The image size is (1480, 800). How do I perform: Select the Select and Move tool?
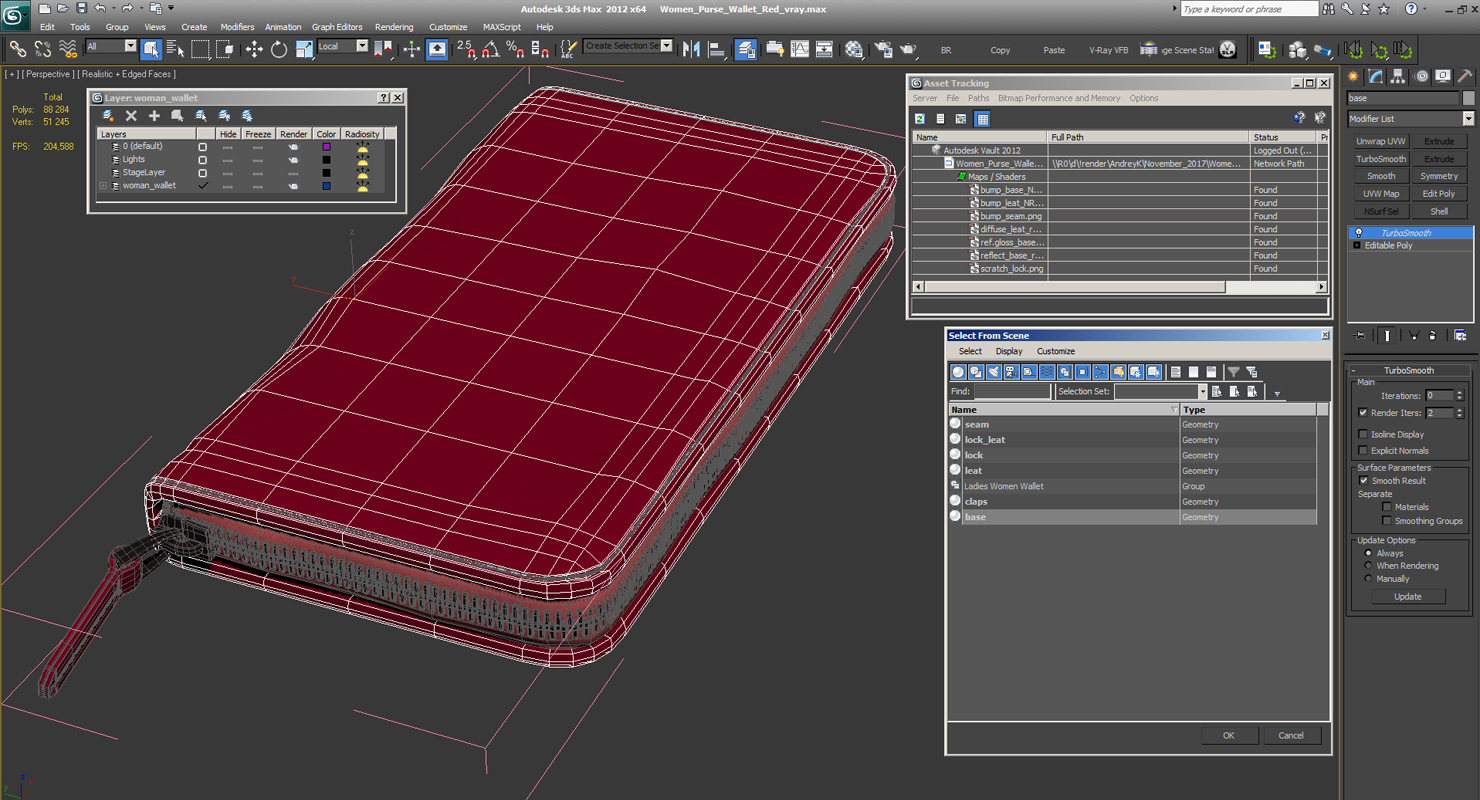(x=254, y=49)
